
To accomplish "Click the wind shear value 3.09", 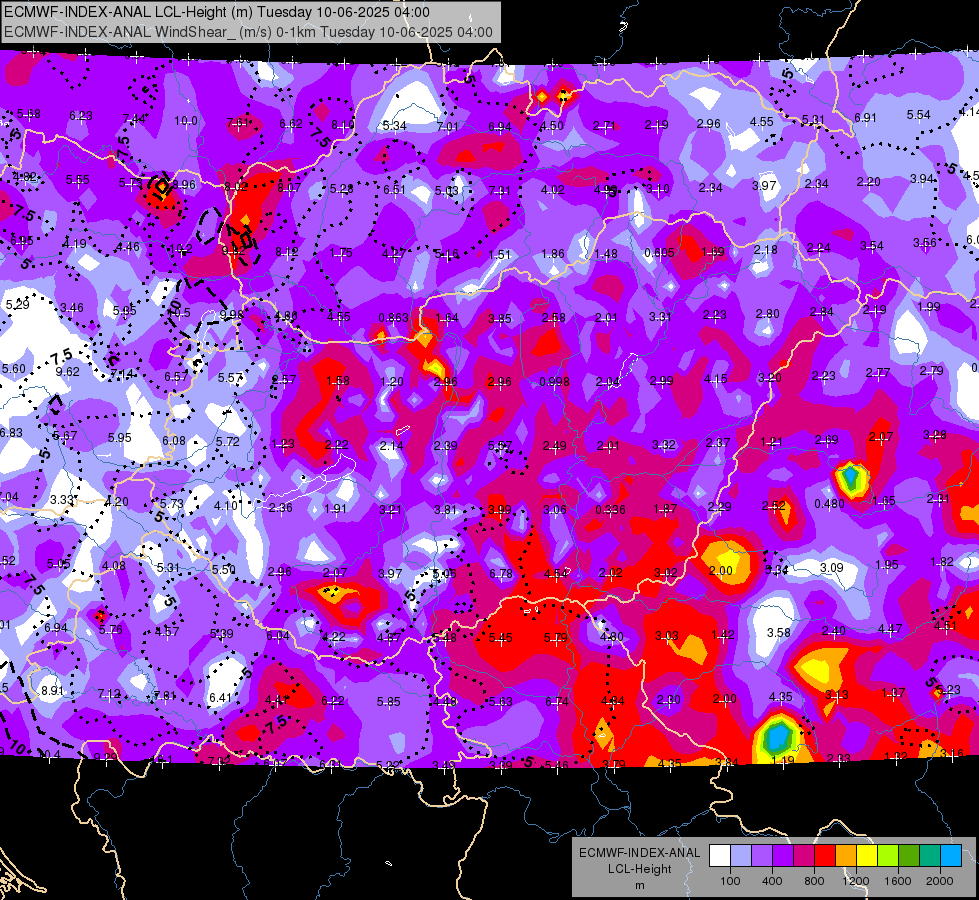I will [x=832, y=567].
